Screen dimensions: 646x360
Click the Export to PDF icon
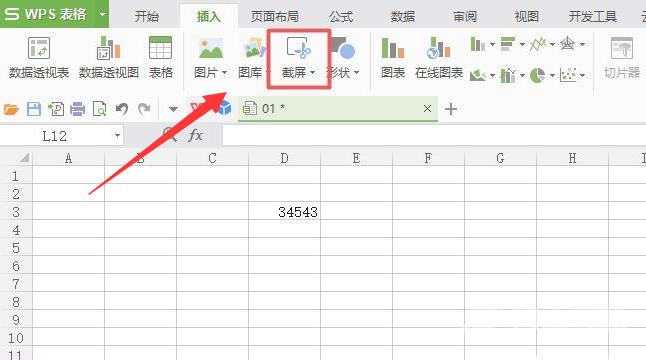click(x=56, y=109)
